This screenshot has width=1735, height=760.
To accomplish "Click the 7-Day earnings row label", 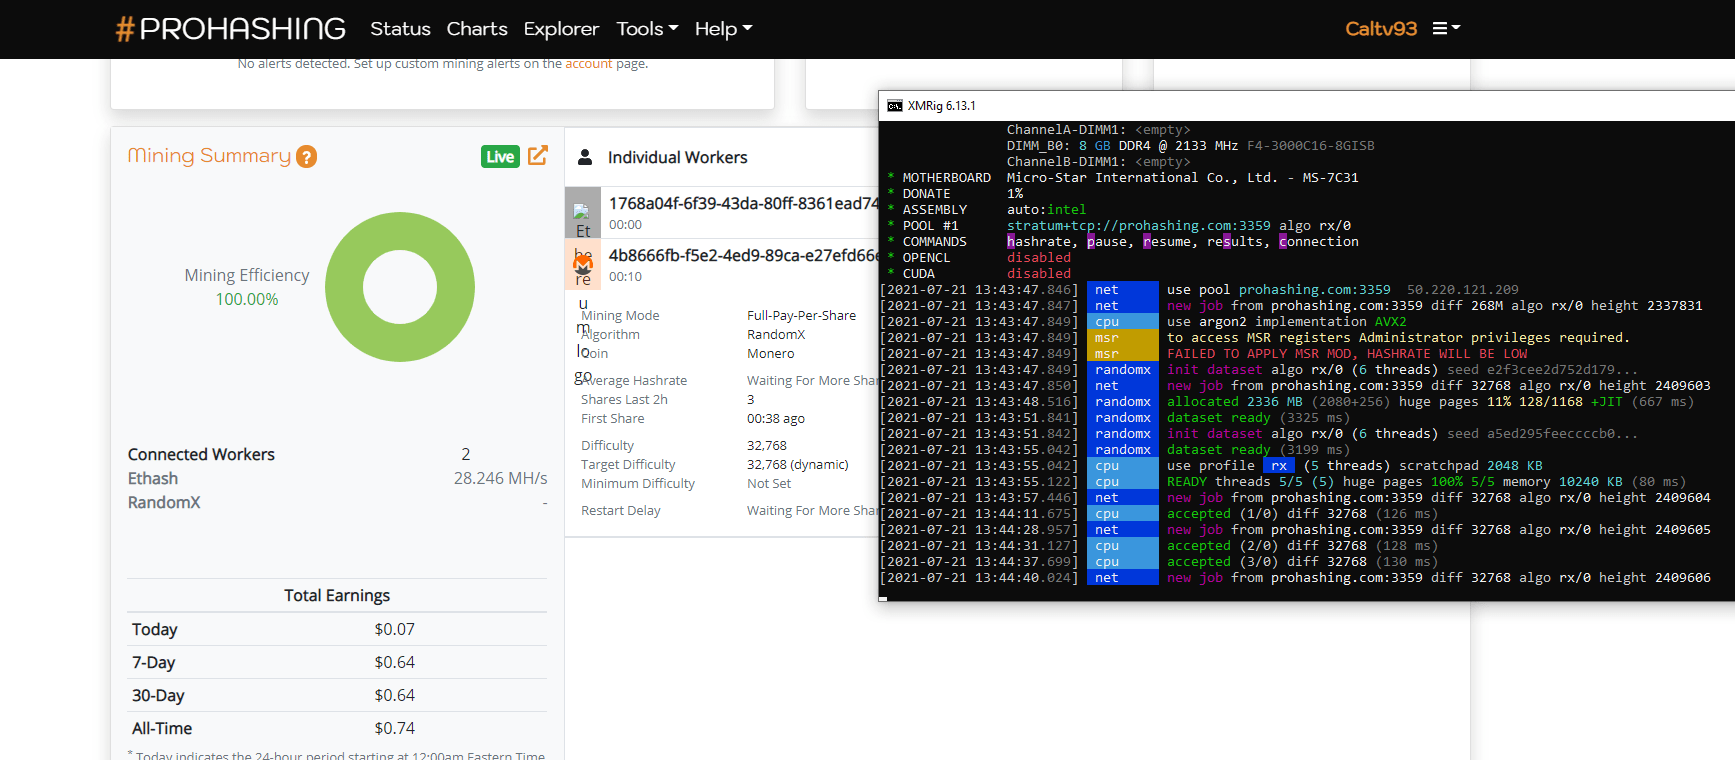I will click(x=153, y=663).
